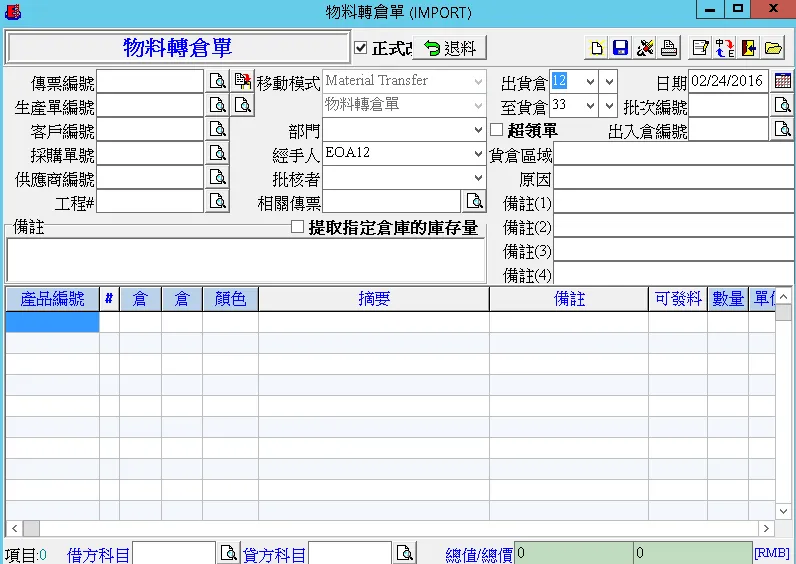This screenshot has width=796, height=564.
Task: Check 提取指定倉庫的庫存量 option
Action: (x=297, y=227)
